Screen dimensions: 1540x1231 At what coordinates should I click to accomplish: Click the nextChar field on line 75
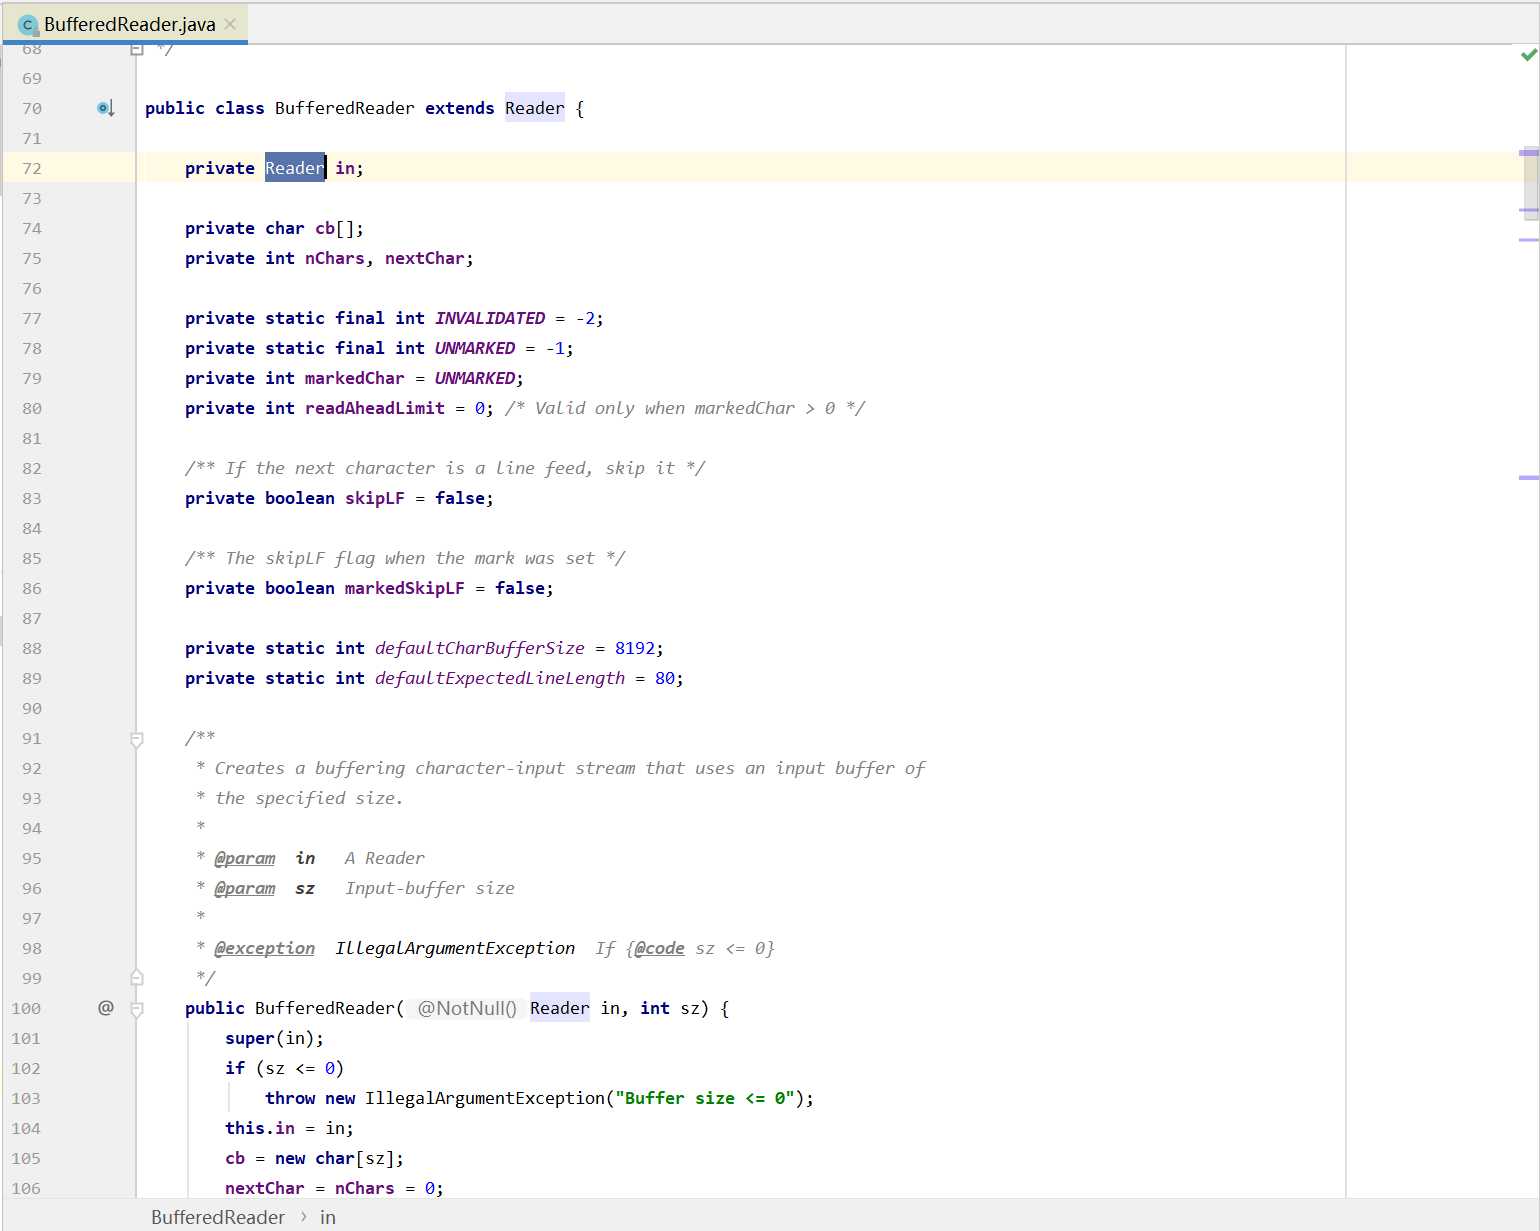point(425,258)
